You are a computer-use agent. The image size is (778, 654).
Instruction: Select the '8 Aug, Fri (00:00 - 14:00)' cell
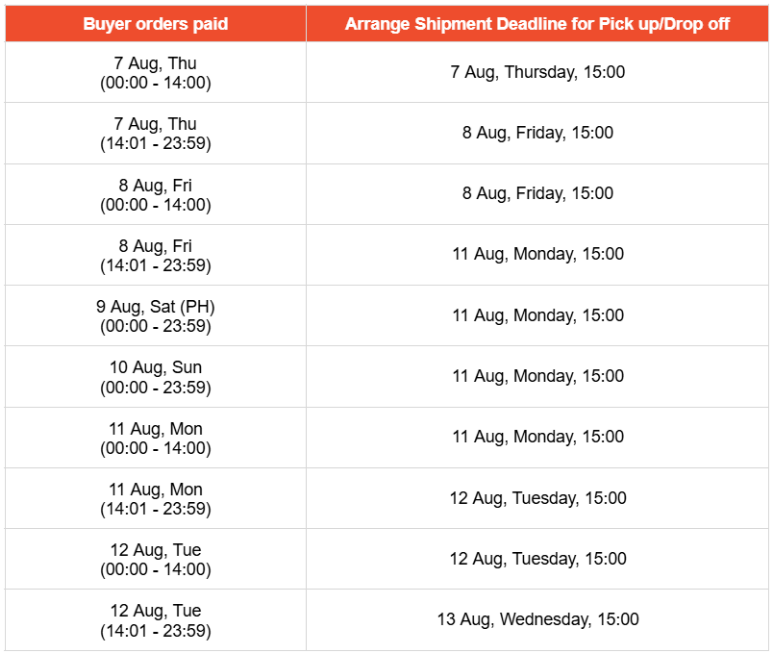point(155,195)
